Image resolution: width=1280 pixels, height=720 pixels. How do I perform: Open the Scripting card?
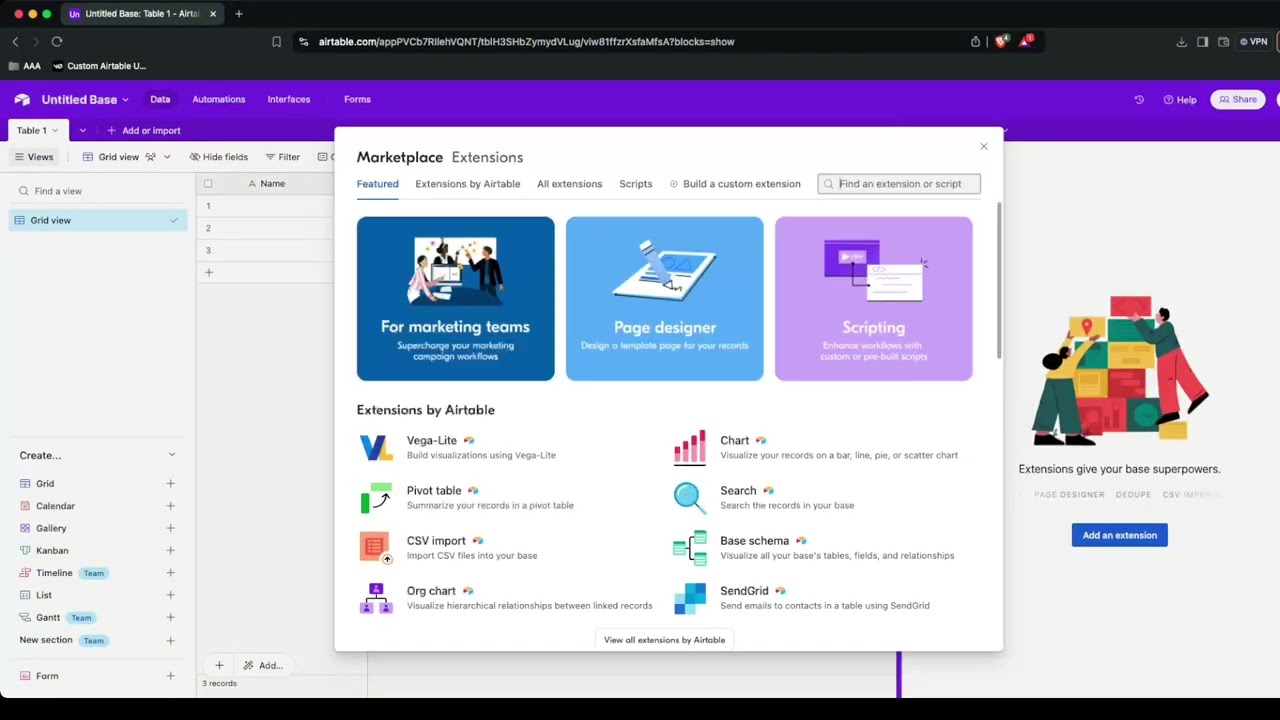[873, 299]
